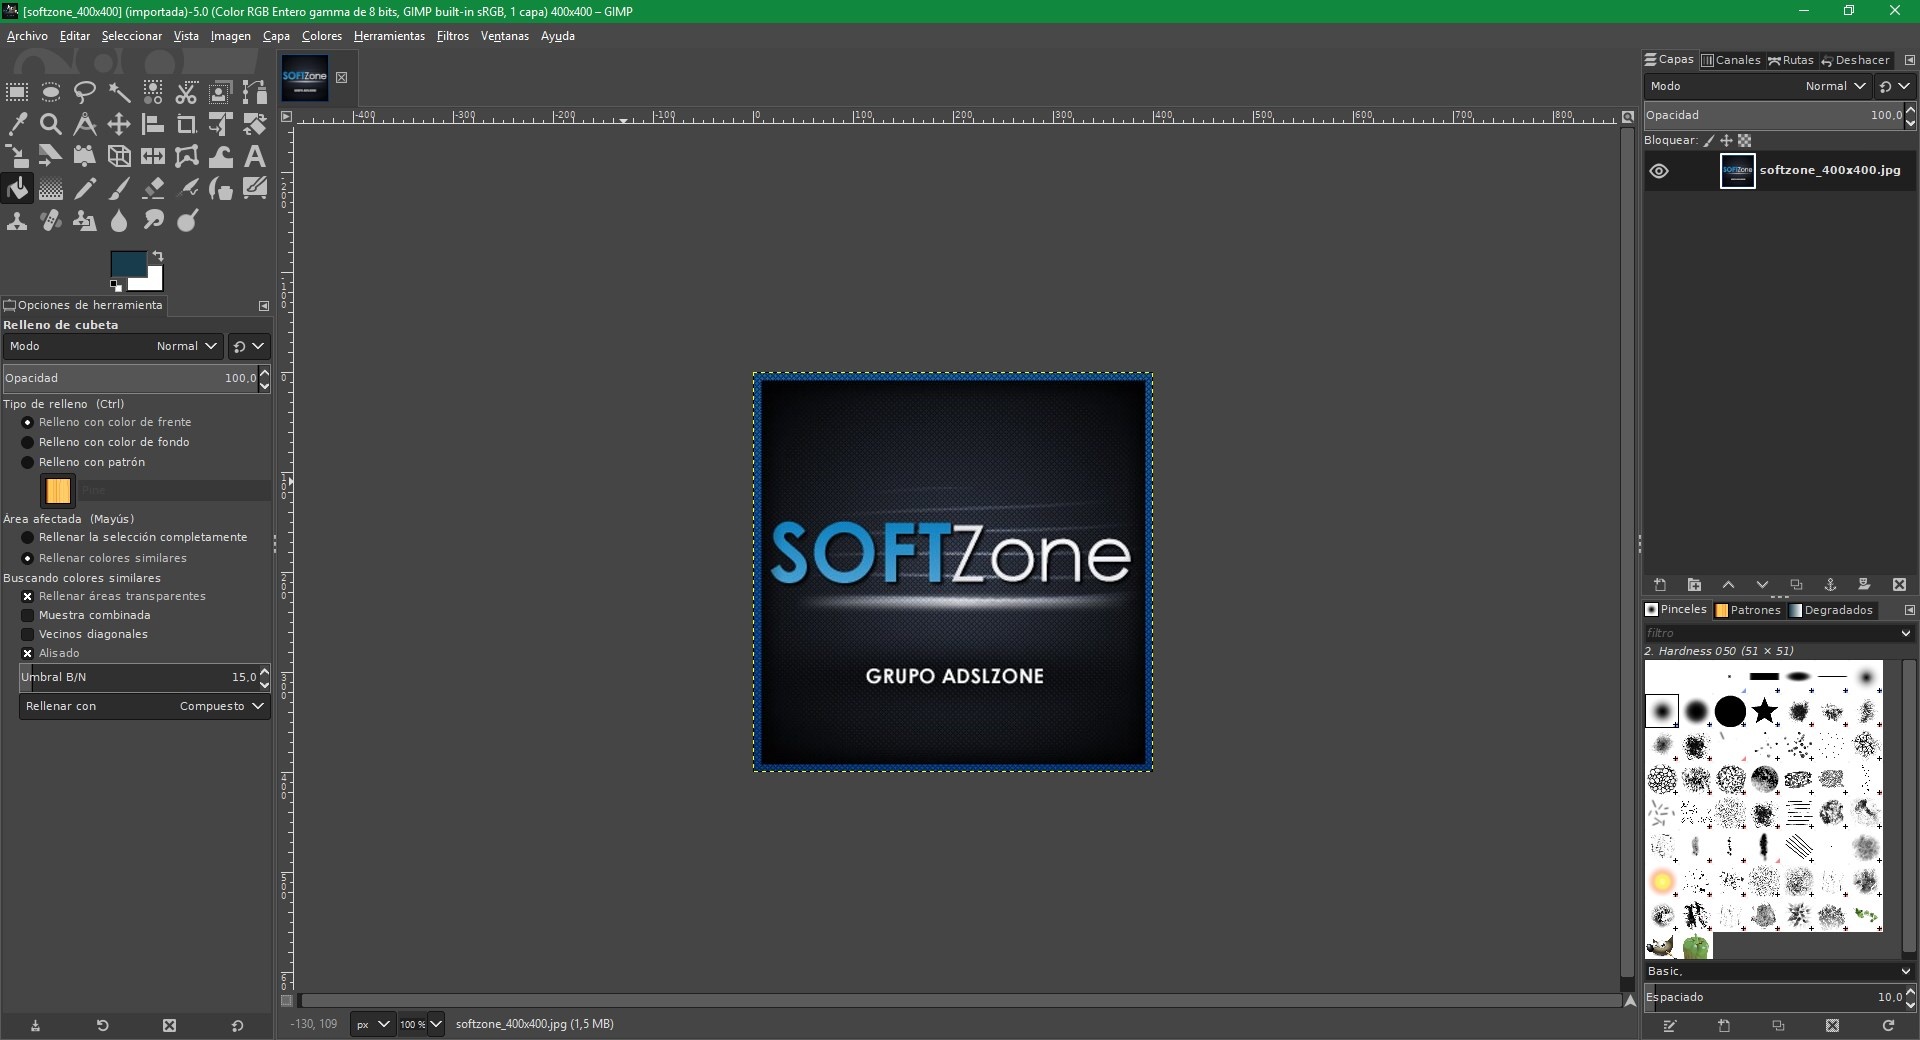Screen dimensions: 1920x1040
Task: Expand the brush filter dropdown
Action: [1905, 634]
